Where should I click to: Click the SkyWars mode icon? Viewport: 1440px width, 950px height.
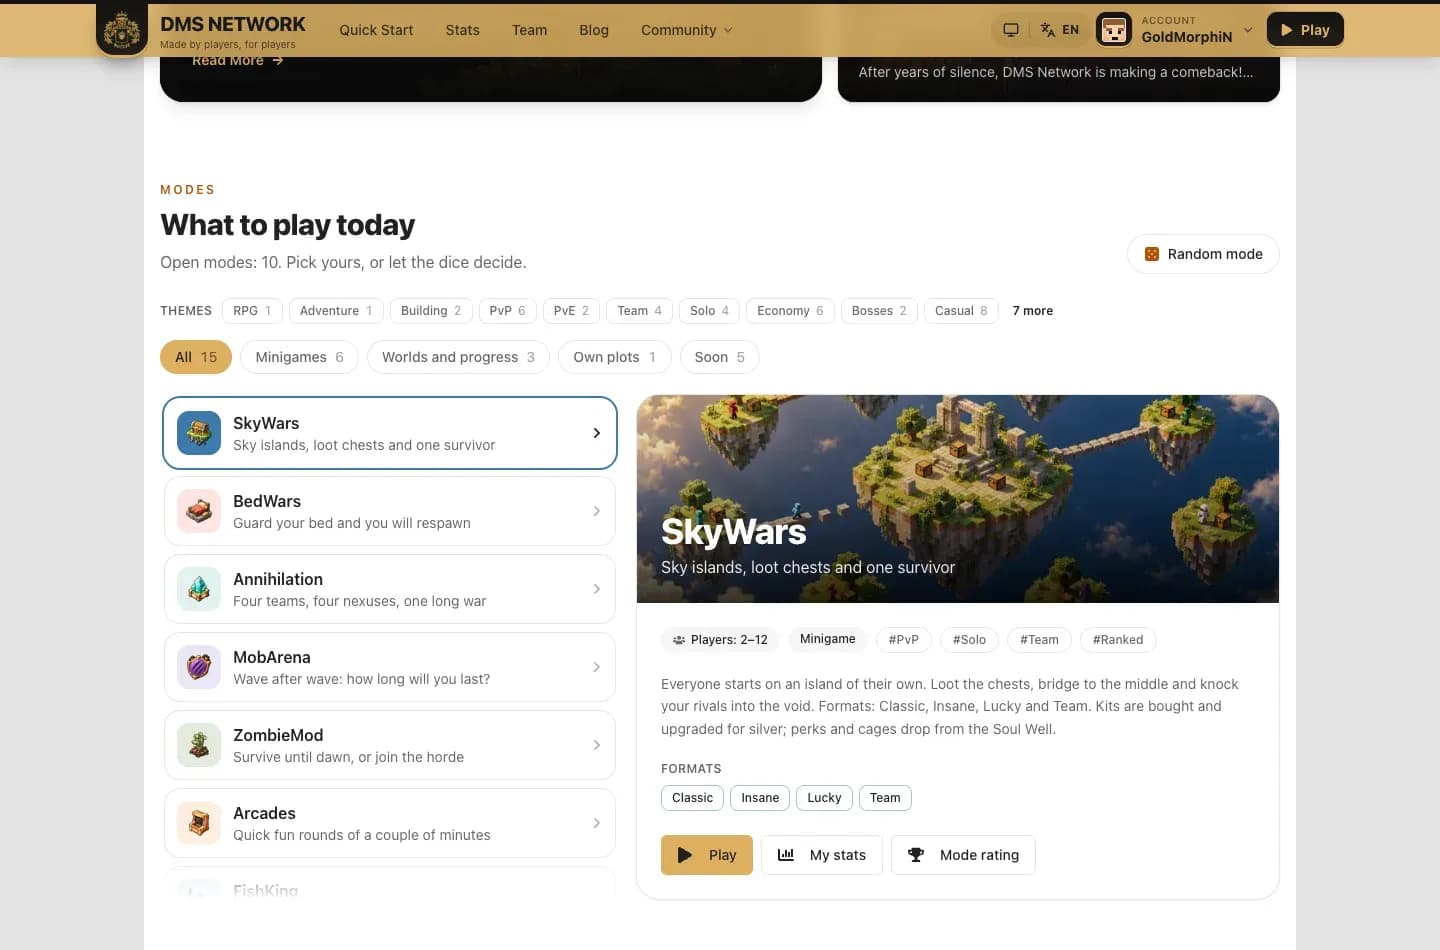[199, 433]
